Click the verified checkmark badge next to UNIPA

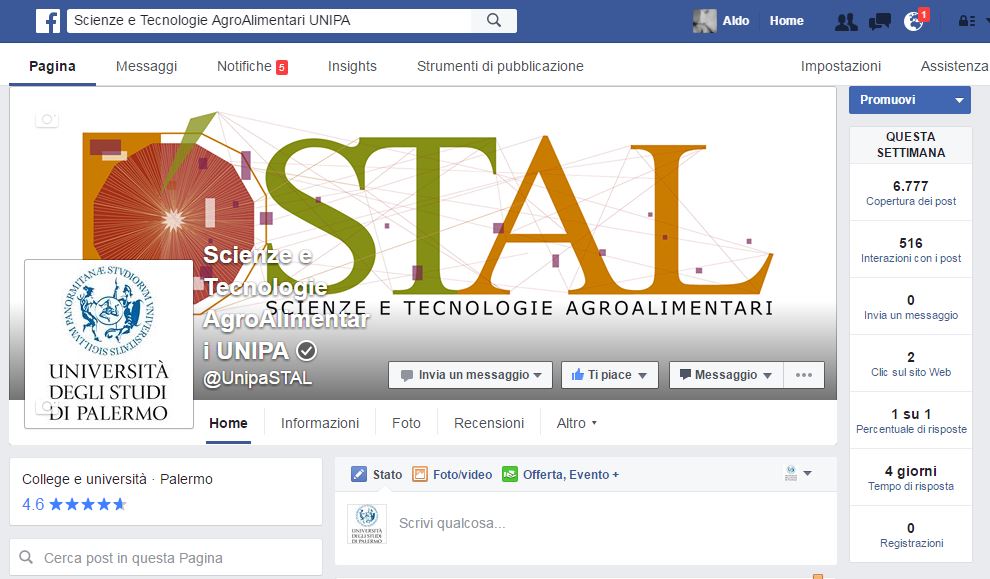(306, 350)
